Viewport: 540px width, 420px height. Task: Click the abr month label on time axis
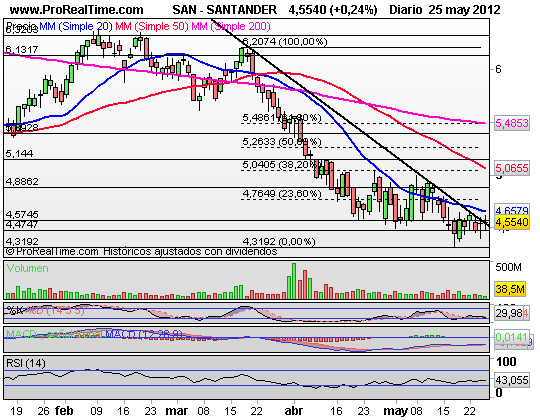tap(294, 411)
